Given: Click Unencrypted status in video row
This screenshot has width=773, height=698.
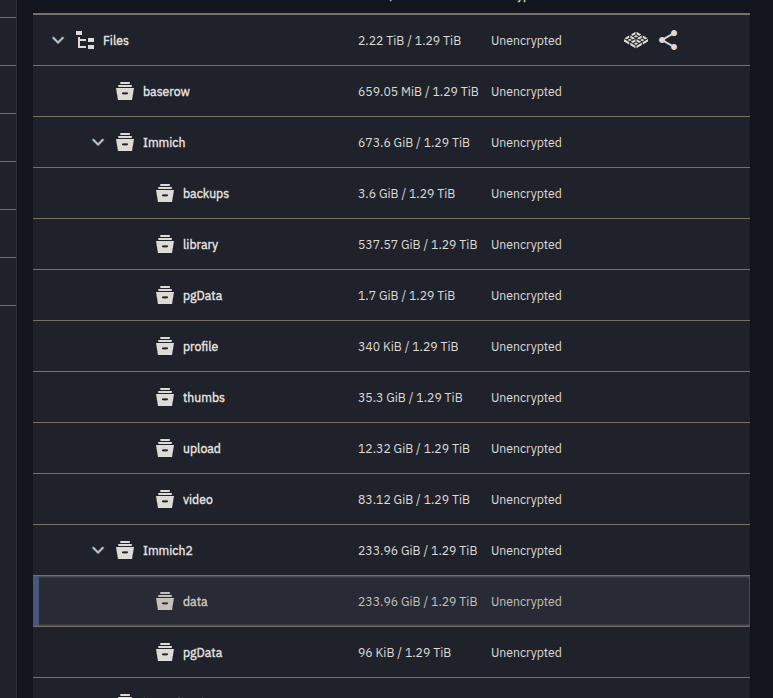Looking at the screenshot, I should (526, 500).
